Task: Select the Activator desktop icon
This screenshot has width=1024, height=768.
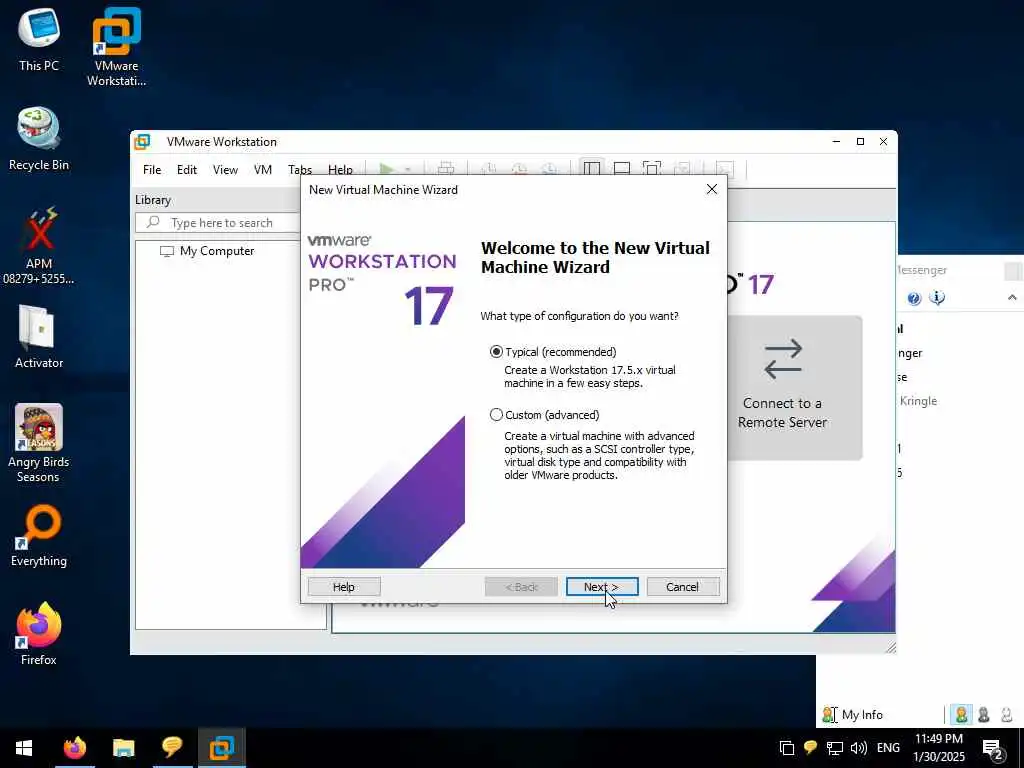Action: point(39,337)
